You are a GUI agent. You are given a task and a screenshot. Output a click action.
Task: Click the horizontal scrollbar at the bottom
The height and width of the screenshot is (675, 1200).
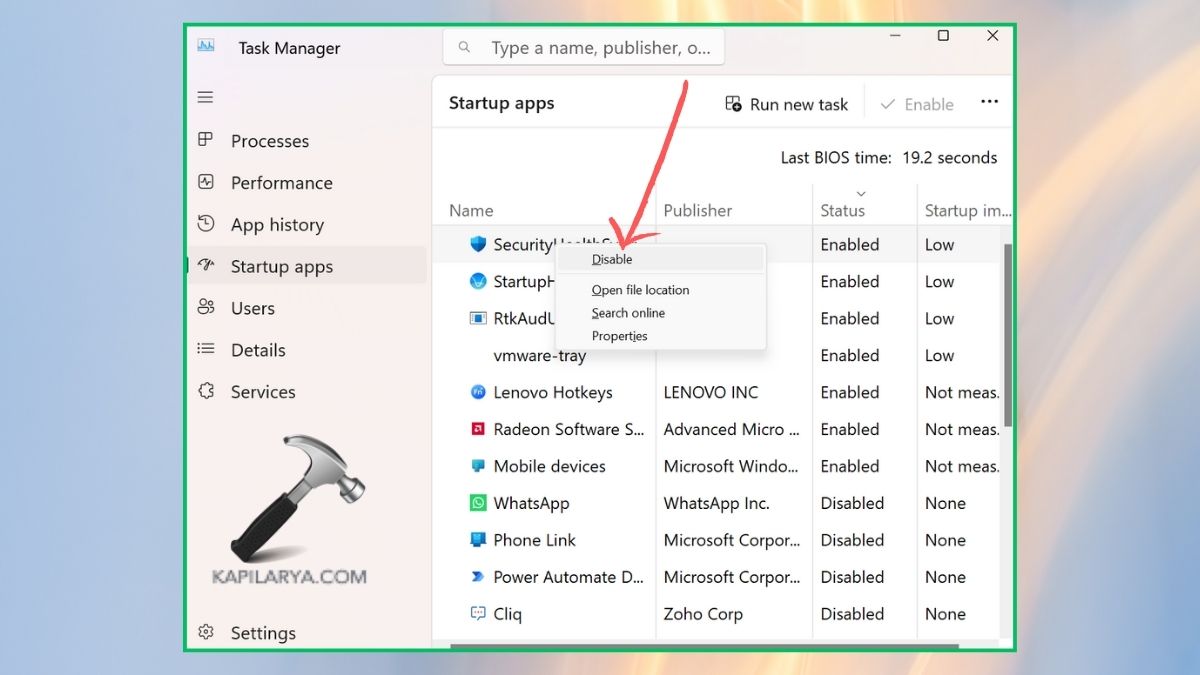point(704,646)
